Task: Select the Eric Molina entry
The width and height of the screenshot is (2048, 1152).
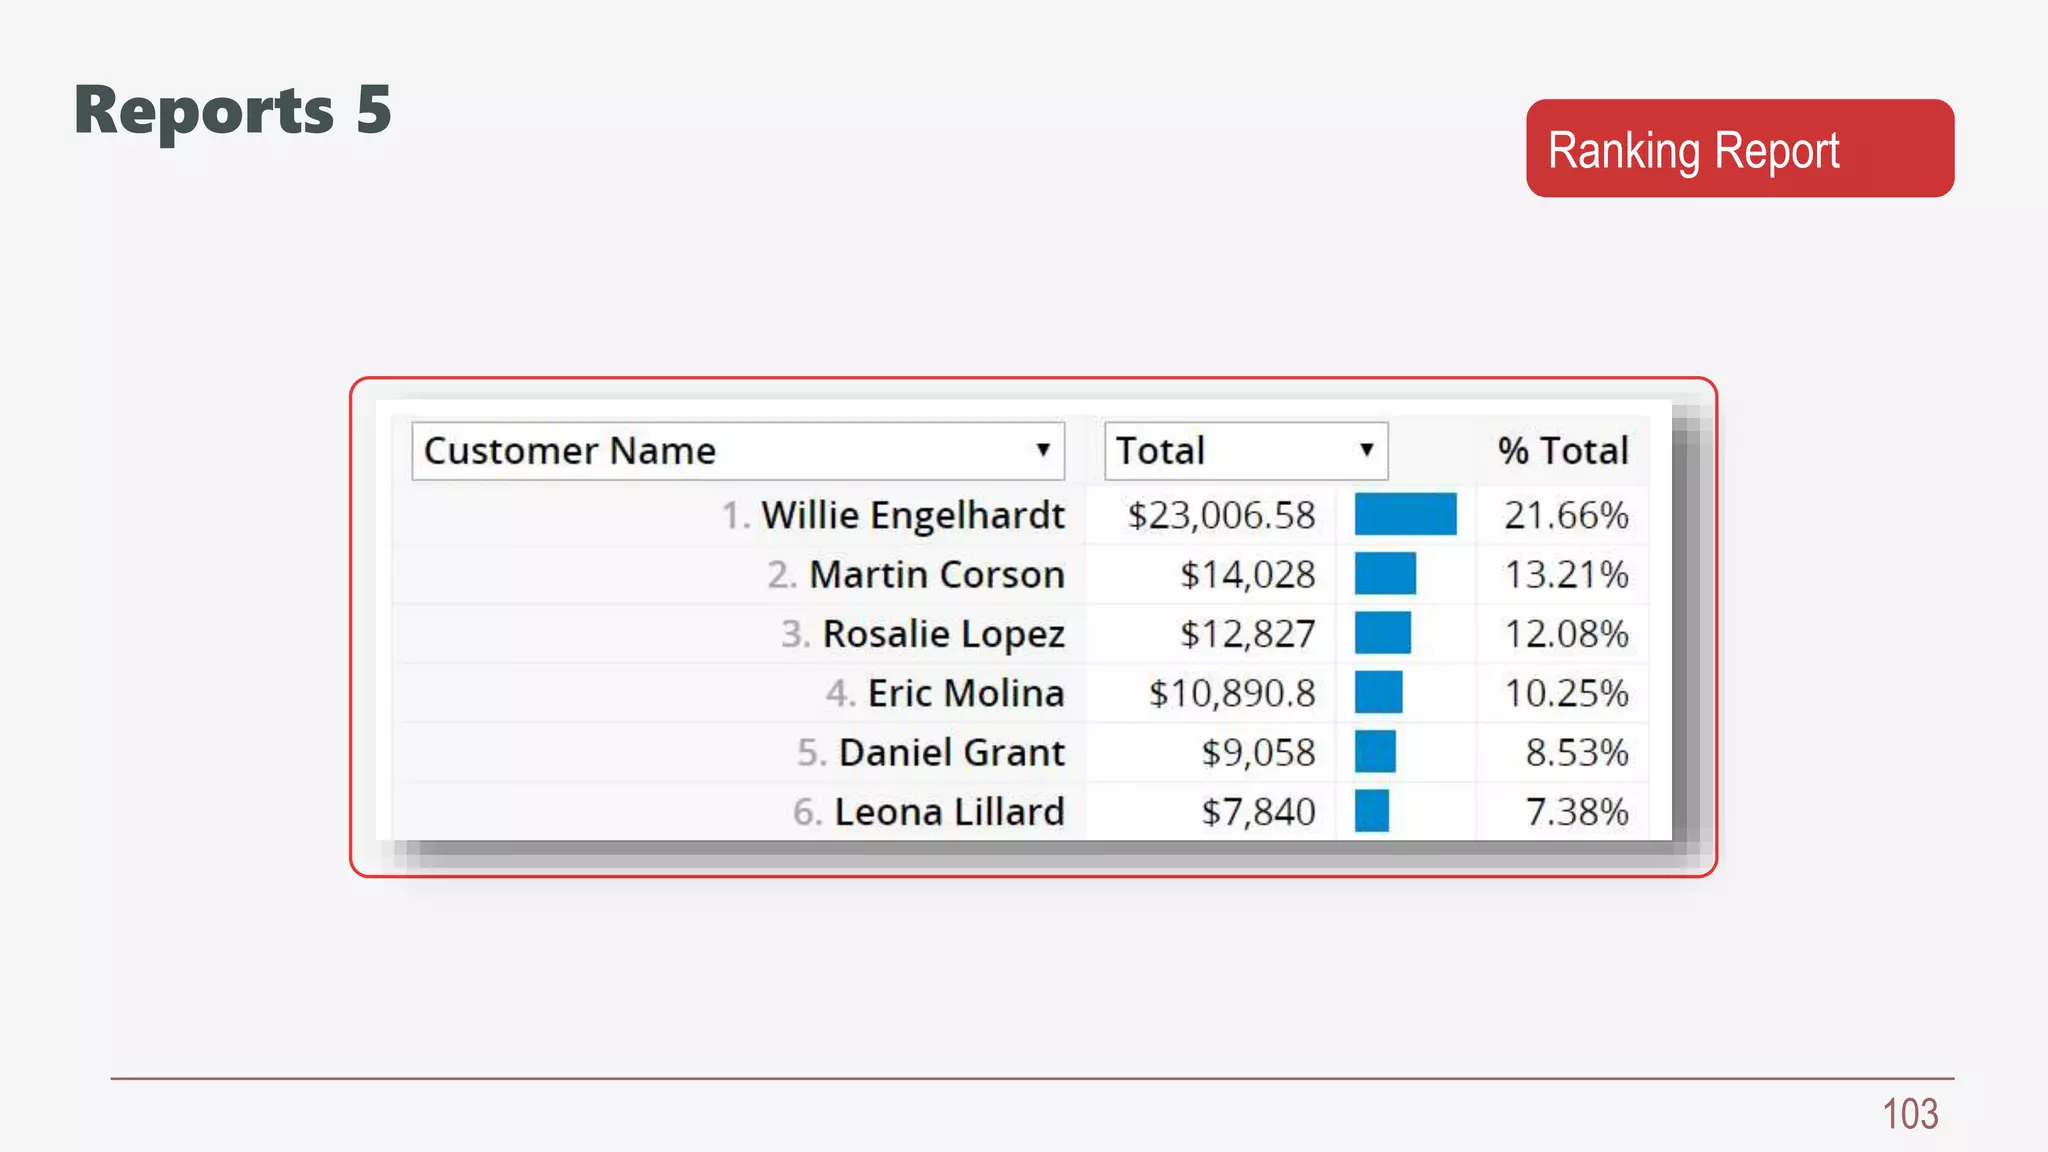Action: [x=965, y=693]
